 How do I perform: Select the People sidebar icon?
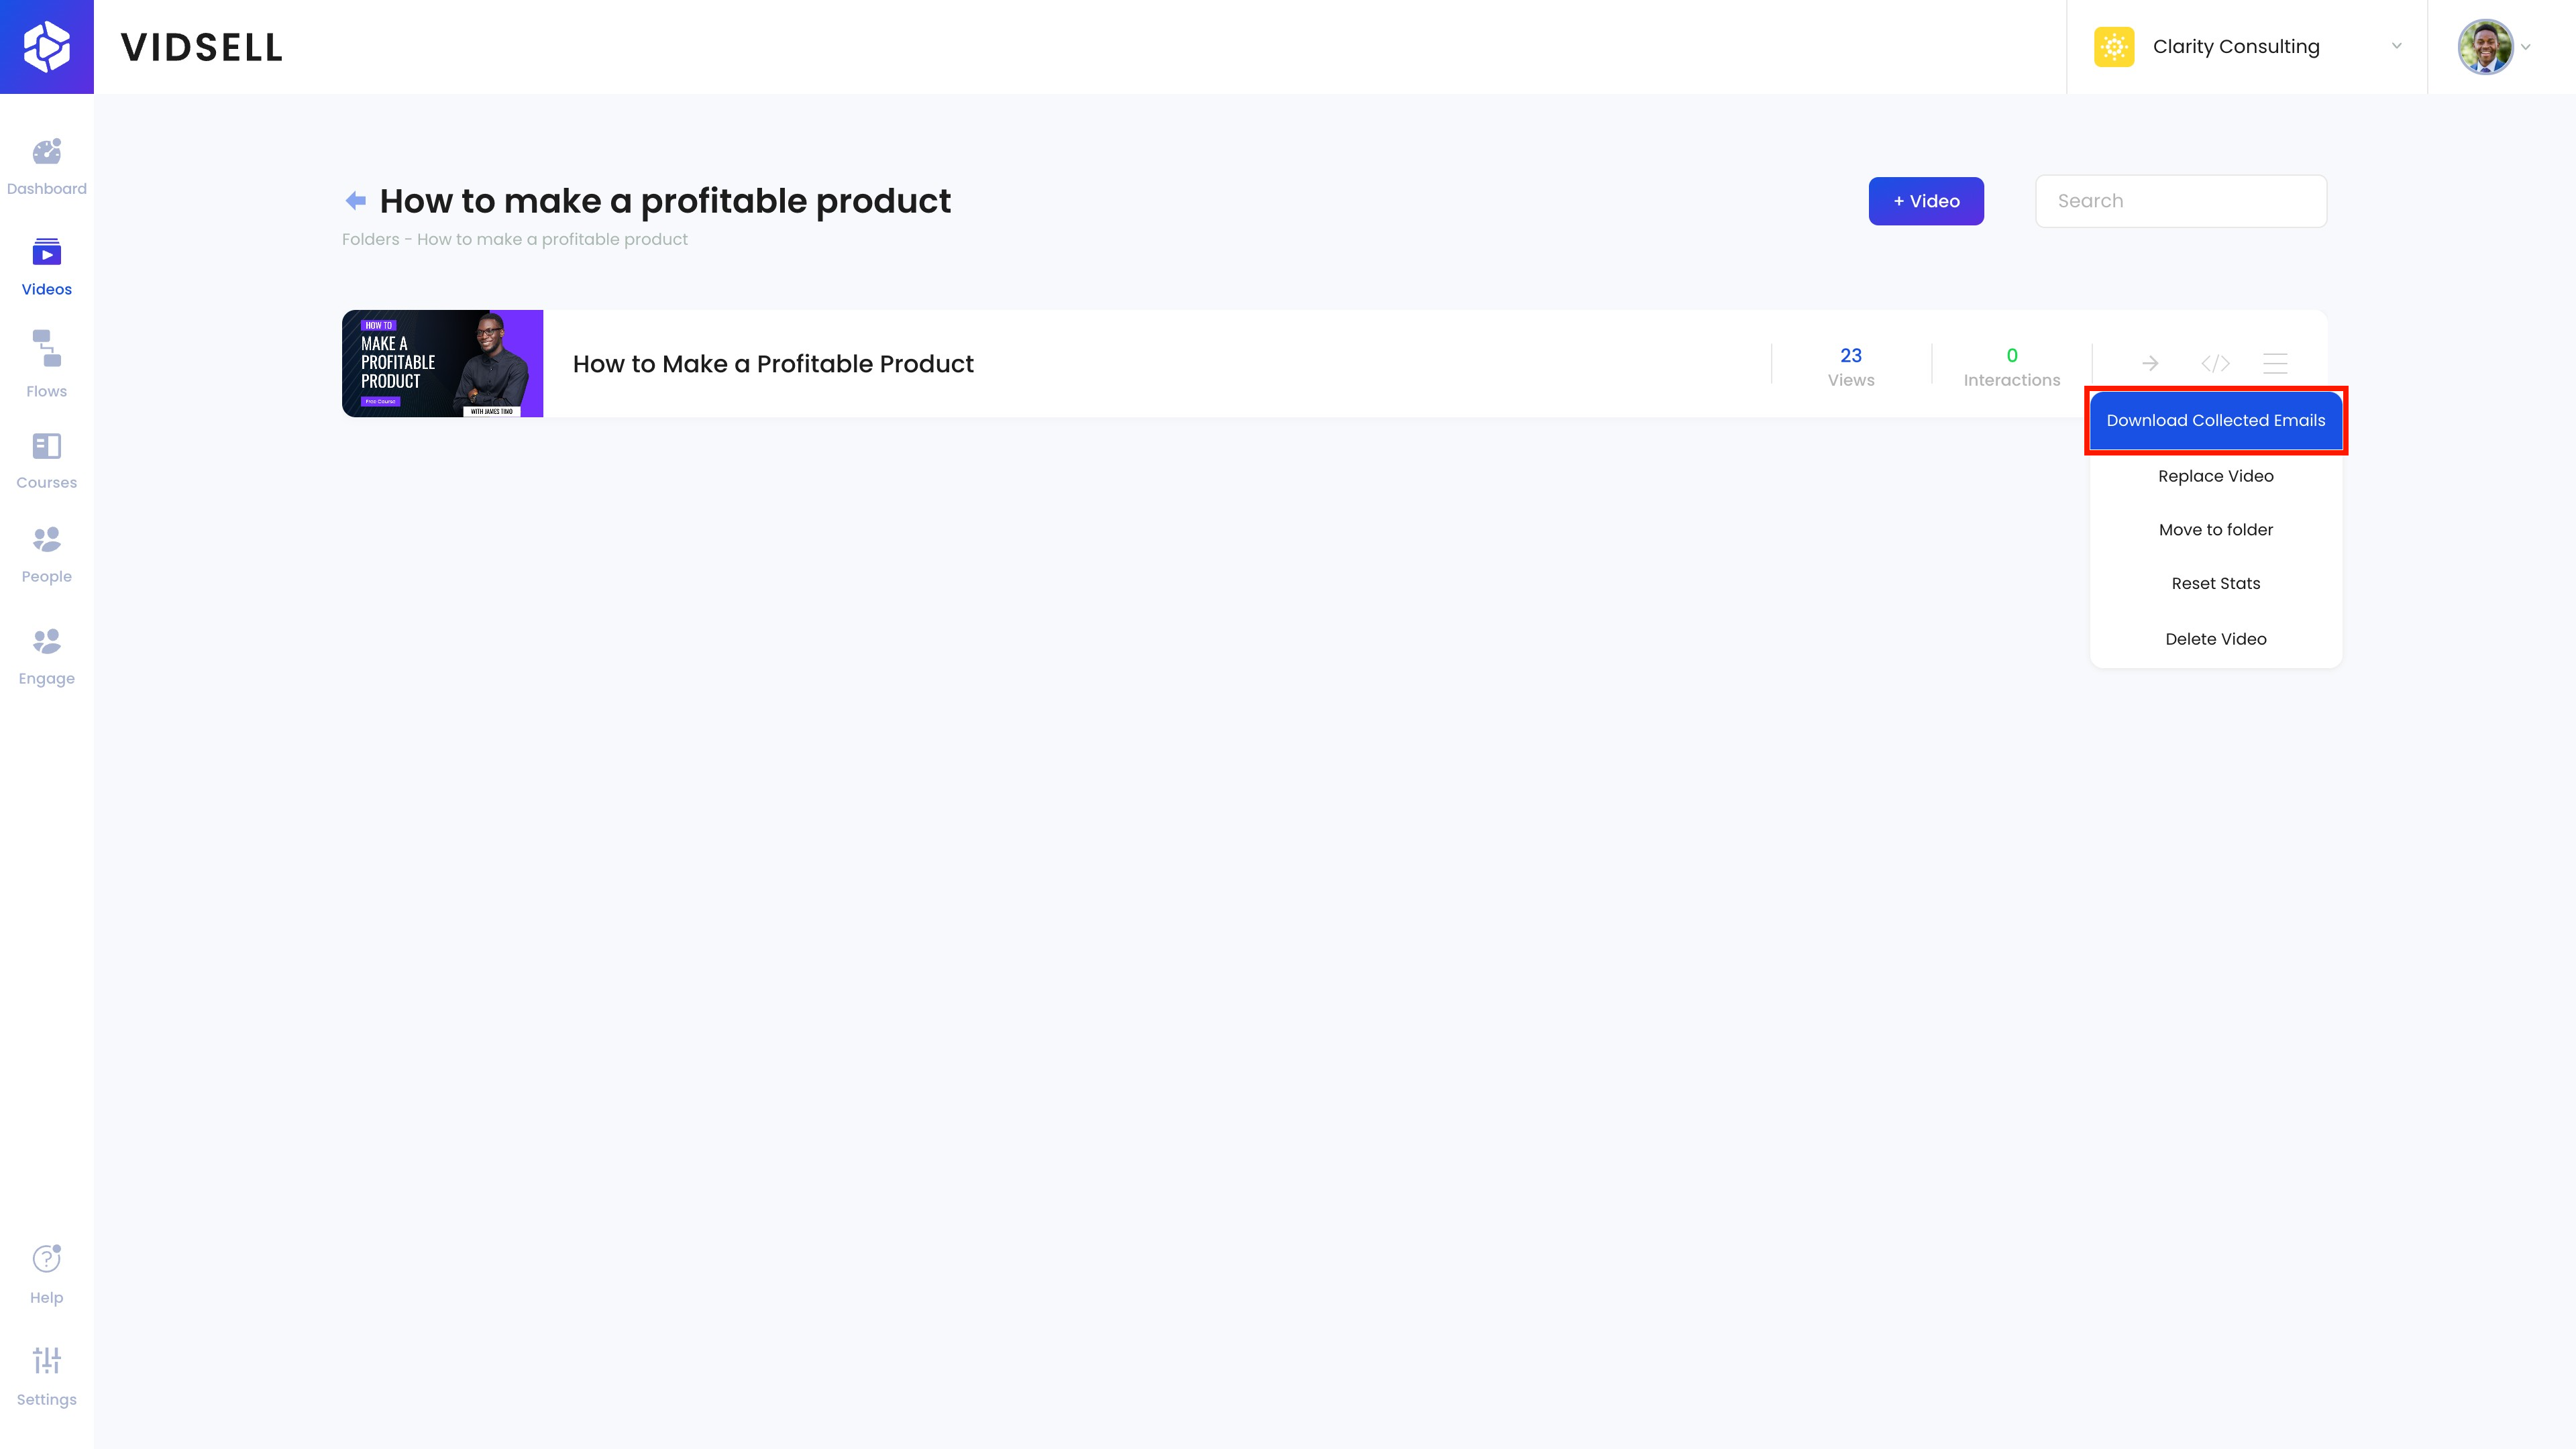tap(46, 540)
